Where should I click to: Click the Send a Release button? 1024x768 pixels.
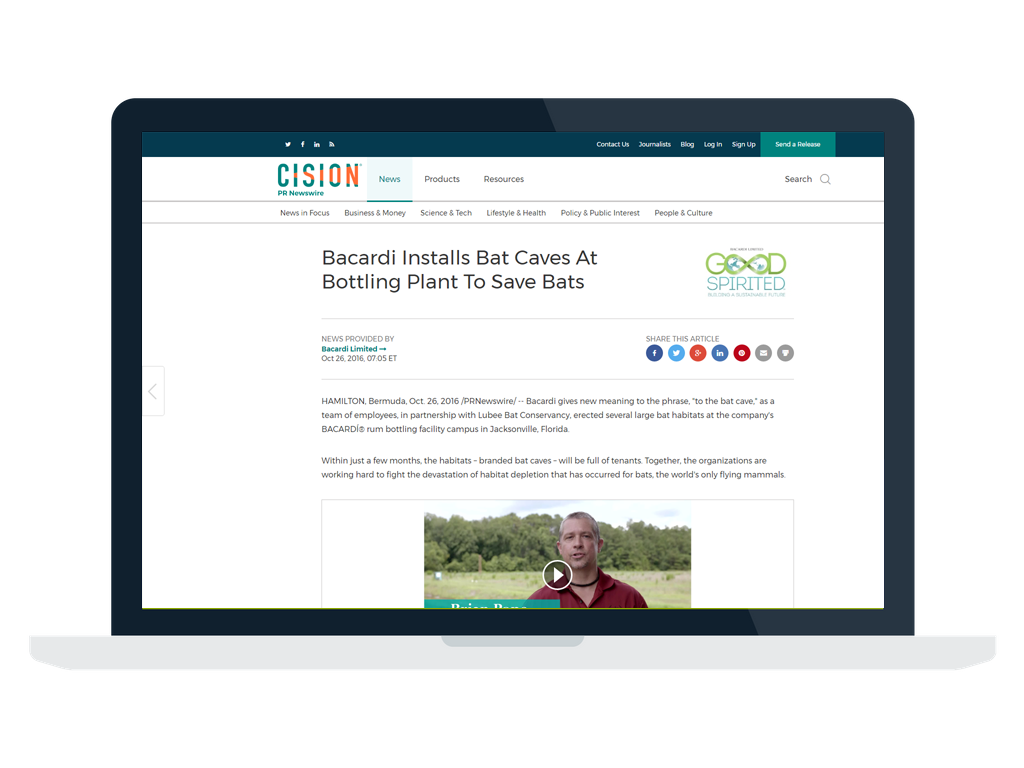tap(797, 144)
